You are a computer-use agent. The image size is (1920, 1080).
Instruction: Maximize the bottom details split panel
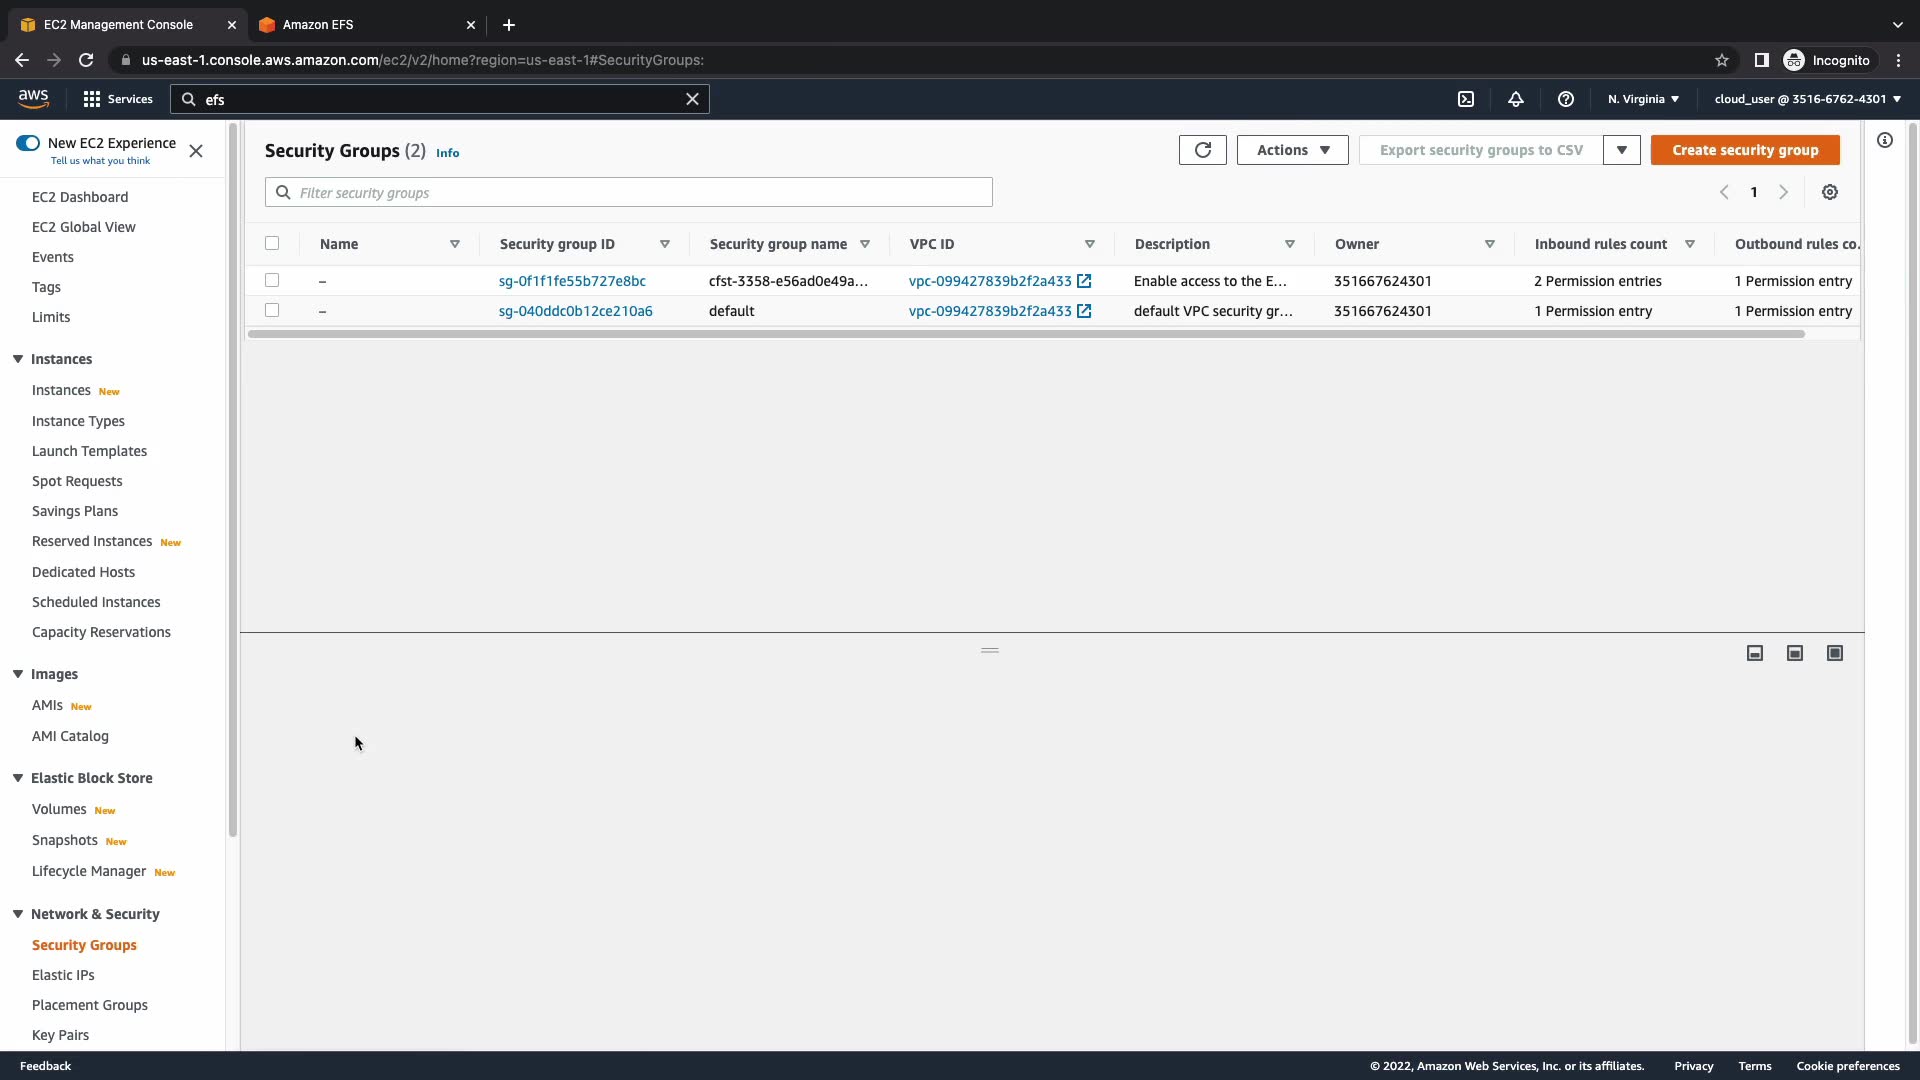coord(1834,653)
